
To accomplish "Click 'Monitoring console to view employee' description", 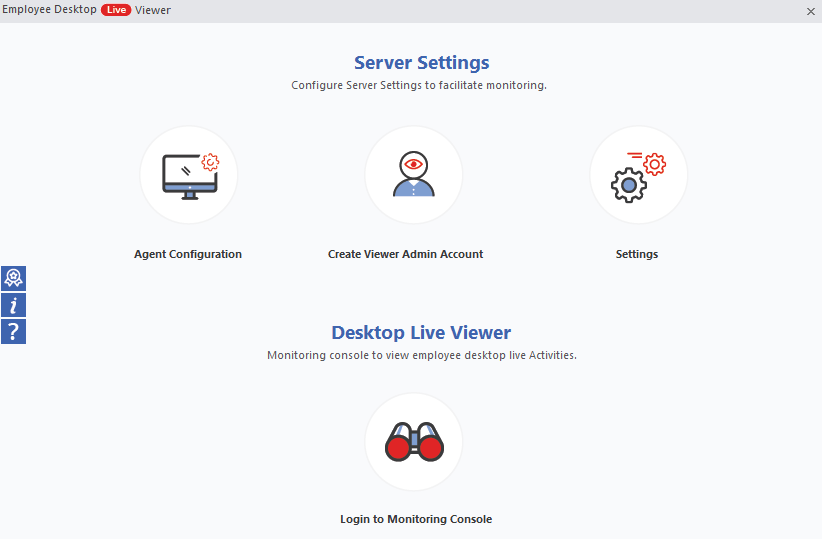I will coord(421,355).
